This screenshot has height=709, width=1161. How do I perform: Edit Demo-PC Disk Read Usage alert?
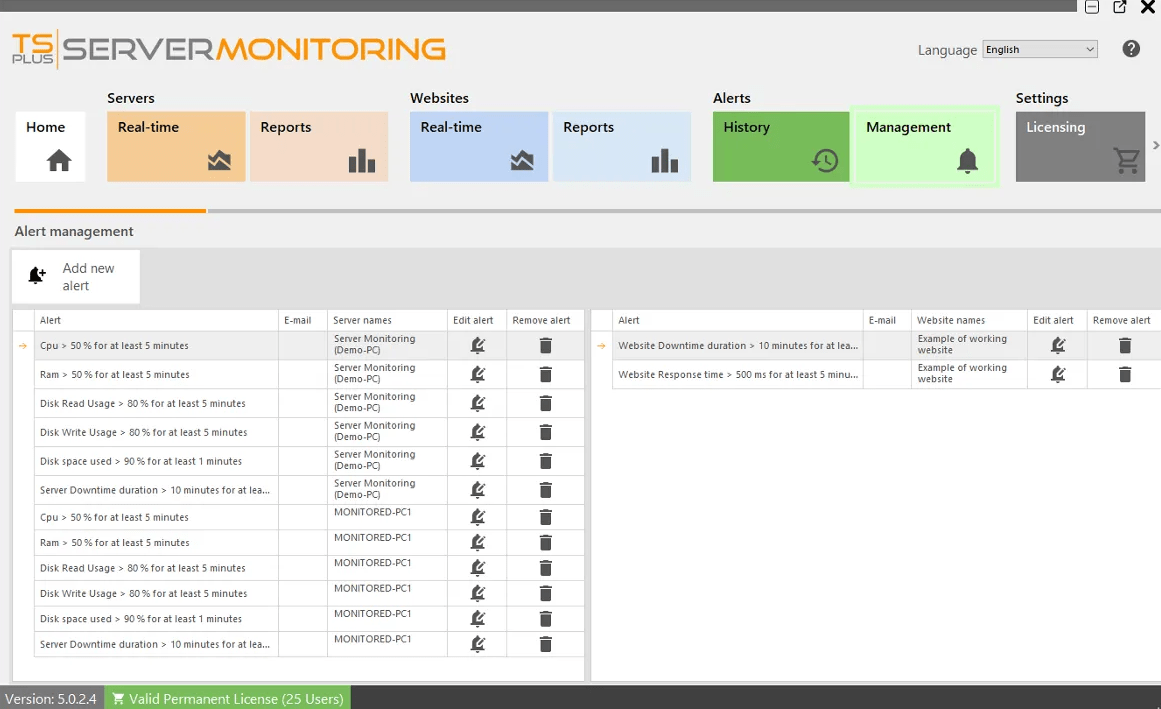[x=478, y=403]
